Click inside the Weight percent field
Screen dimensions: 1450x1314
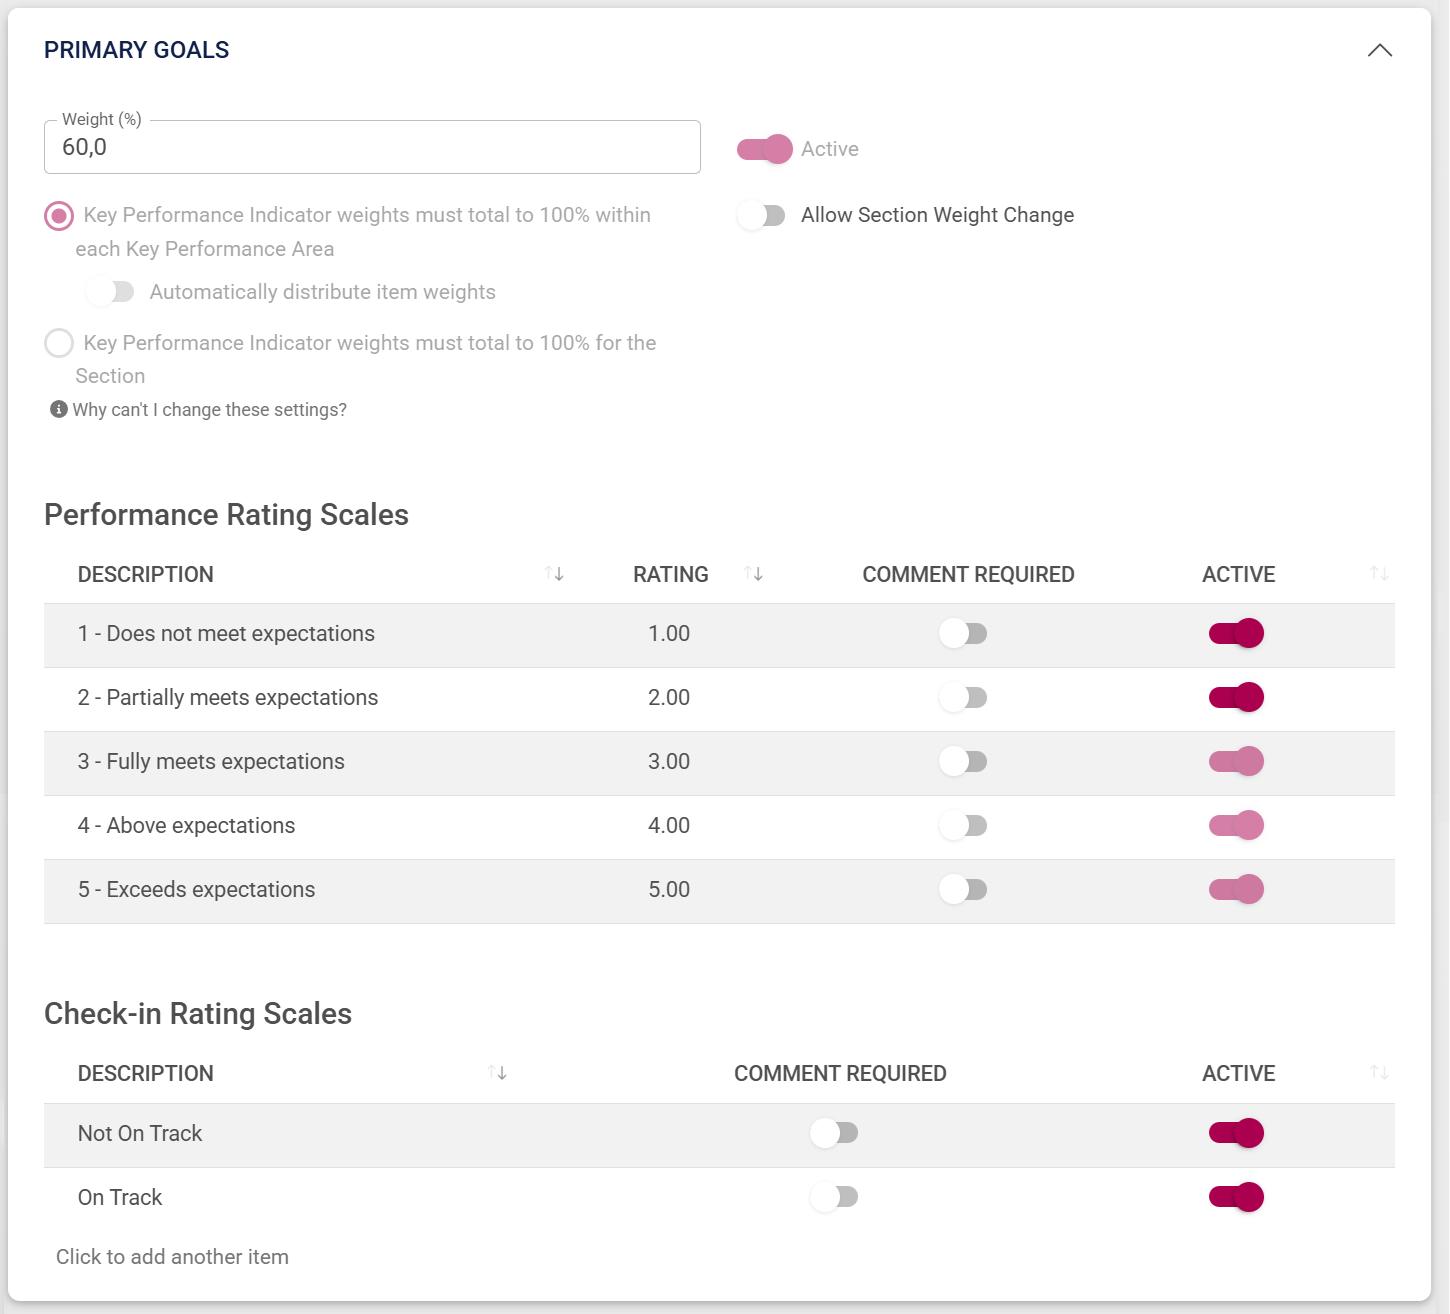coord(371,147)
